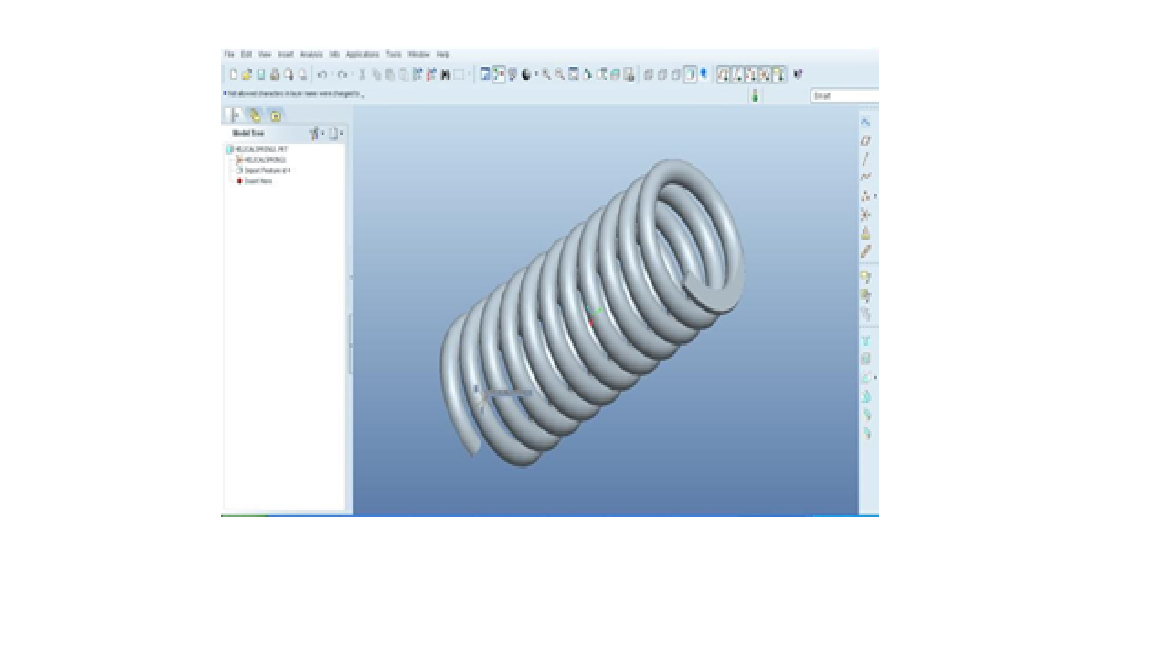Image resolution: width=1152 pixels, height=648 pixels.
Task: Click the Zoom In magnifier icon
Action: [546, 74]
